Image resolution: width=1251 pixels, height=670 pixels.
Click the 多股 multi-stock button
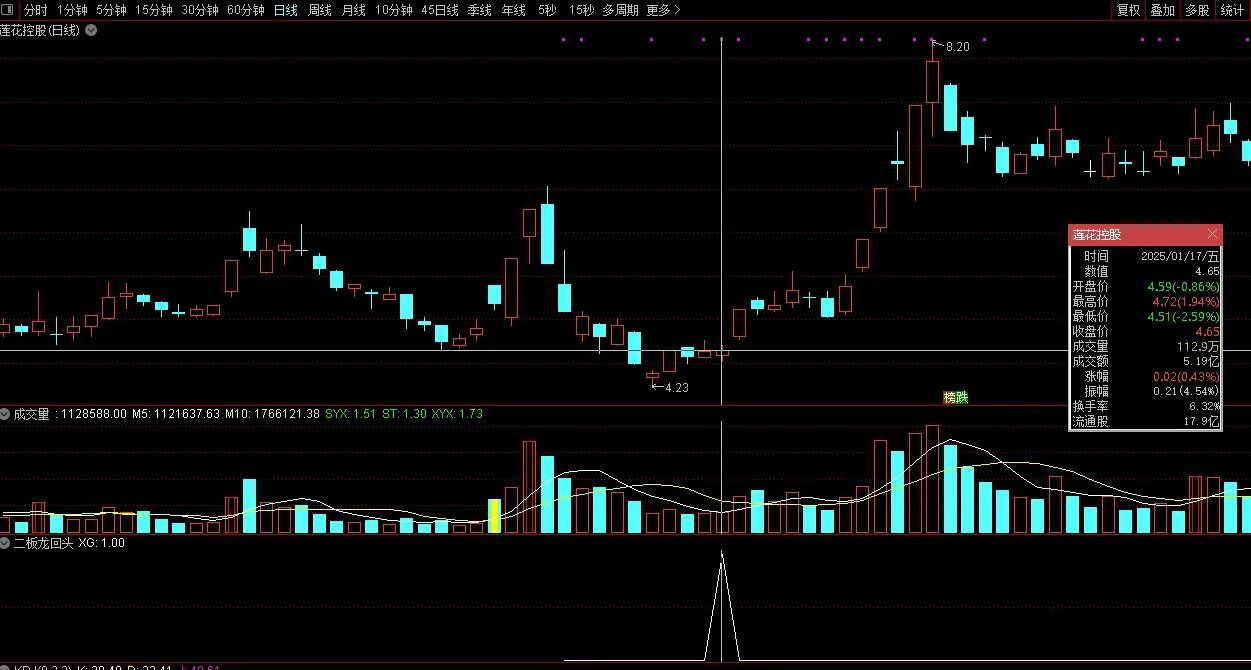click(1197, 10)
